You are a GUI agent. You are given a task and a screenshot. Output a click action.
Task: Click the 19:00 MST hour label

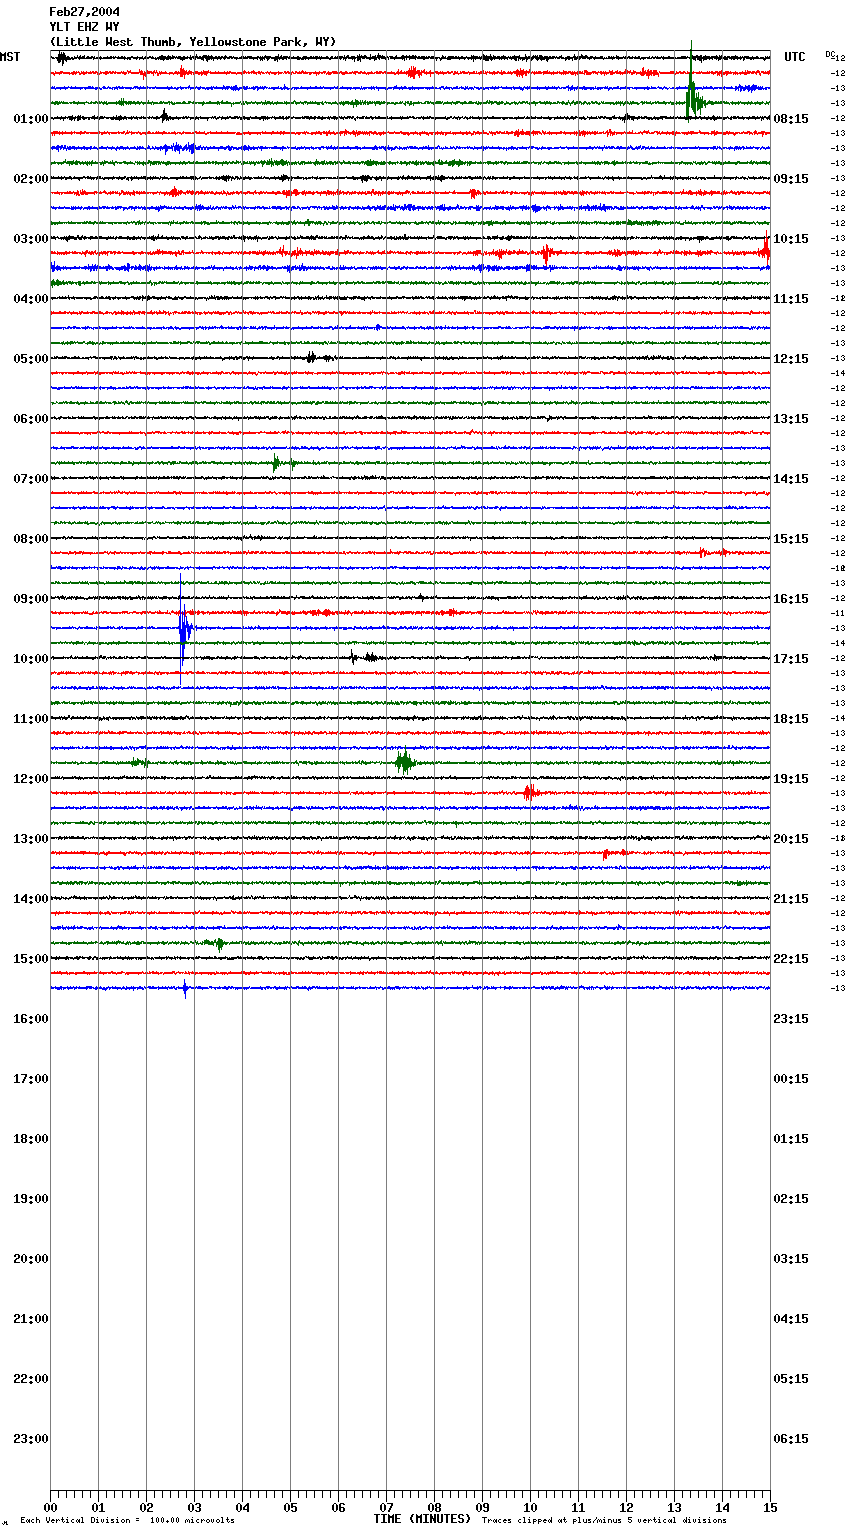pyautogui.click(x=31, y=1199)
